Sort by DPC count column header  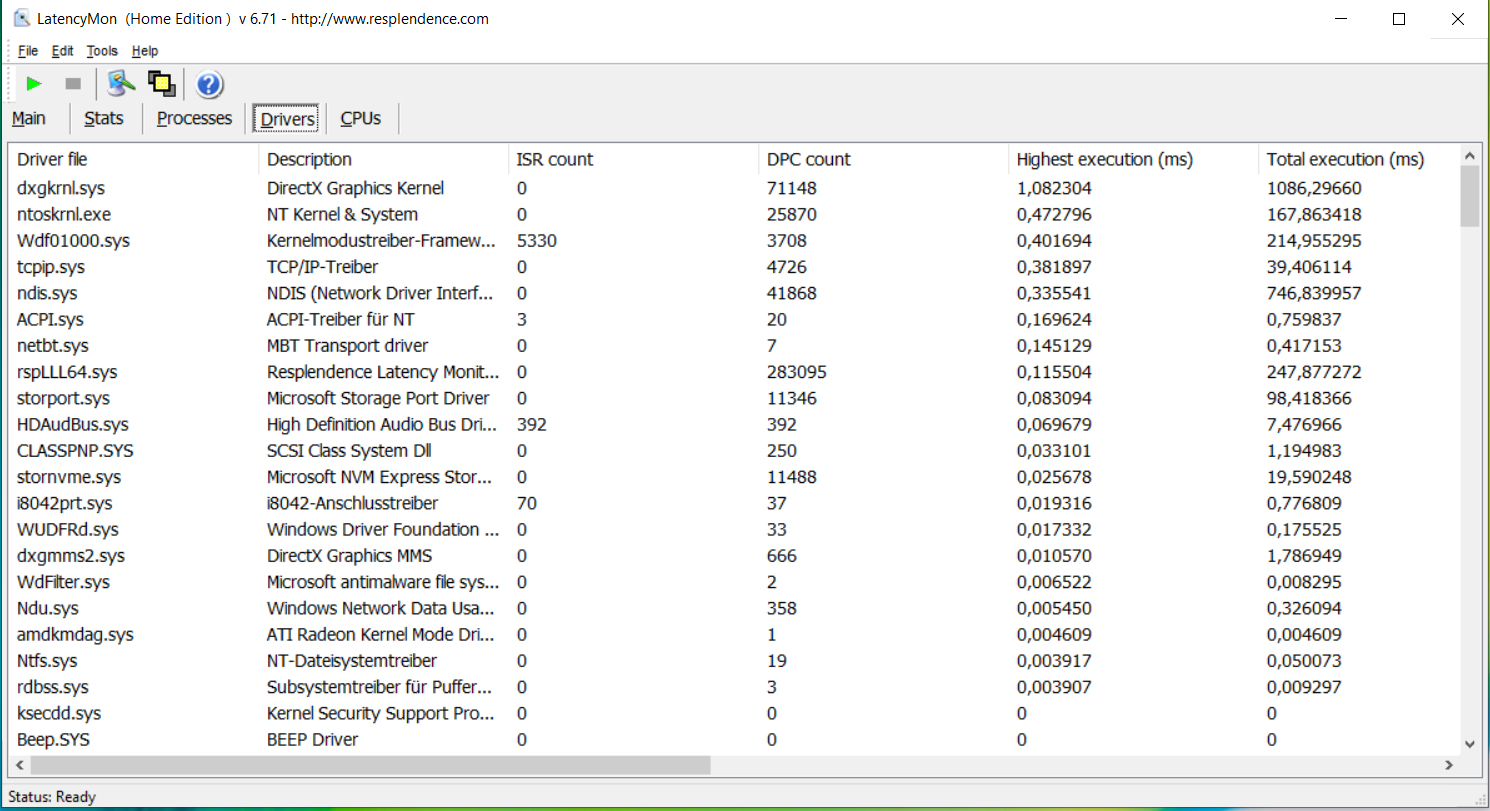[883, 159]
